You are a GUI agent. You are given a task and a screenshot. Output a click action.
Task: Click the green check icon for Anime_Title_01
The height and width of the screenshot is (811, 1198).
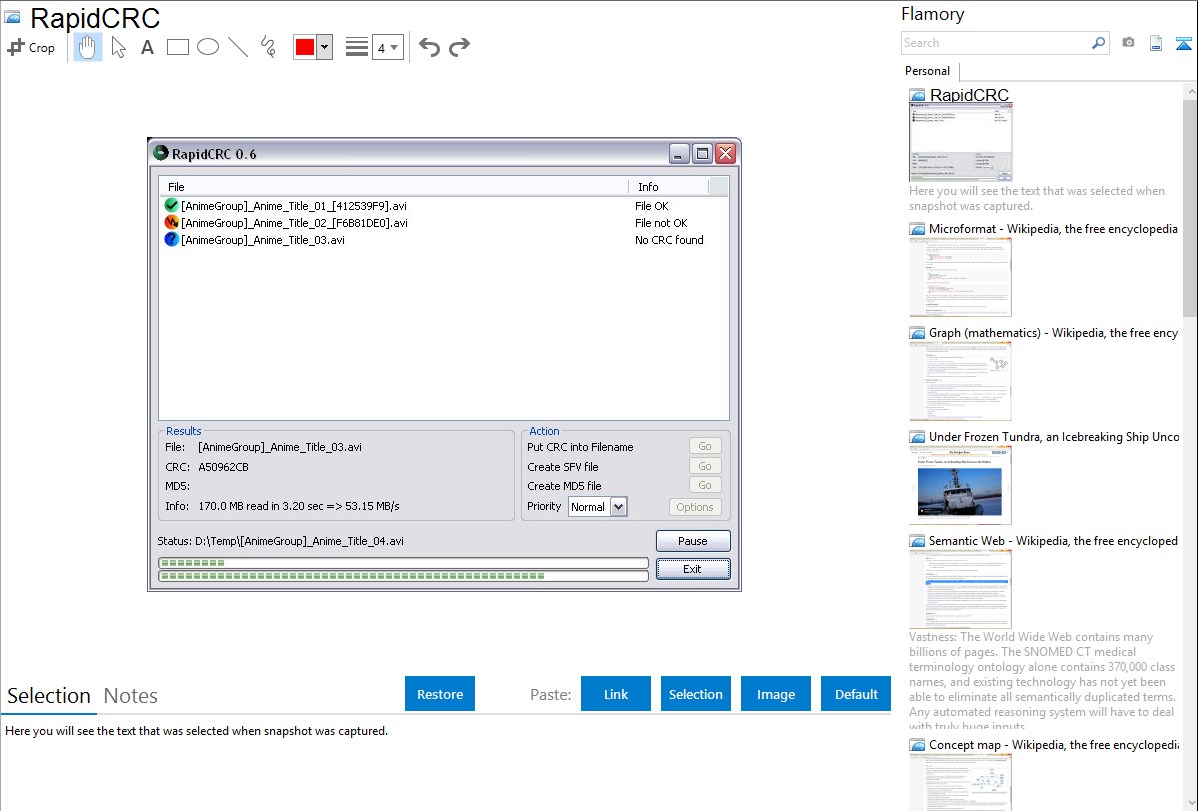coord(171,206)
